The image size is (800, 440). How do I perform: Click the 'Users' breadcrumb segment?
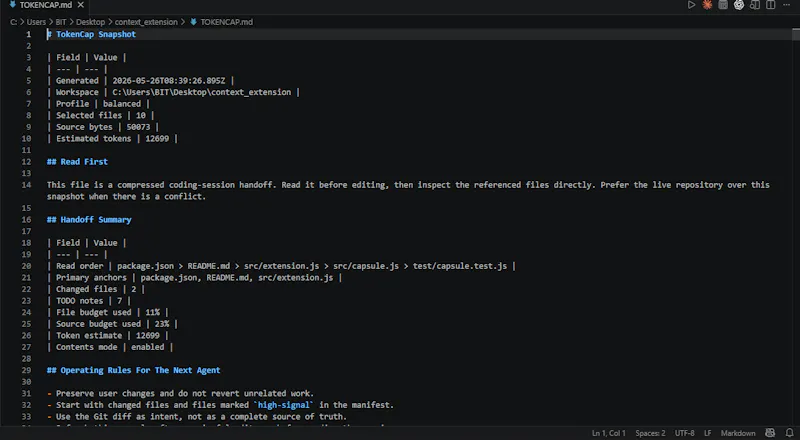[x=36, y=22]
